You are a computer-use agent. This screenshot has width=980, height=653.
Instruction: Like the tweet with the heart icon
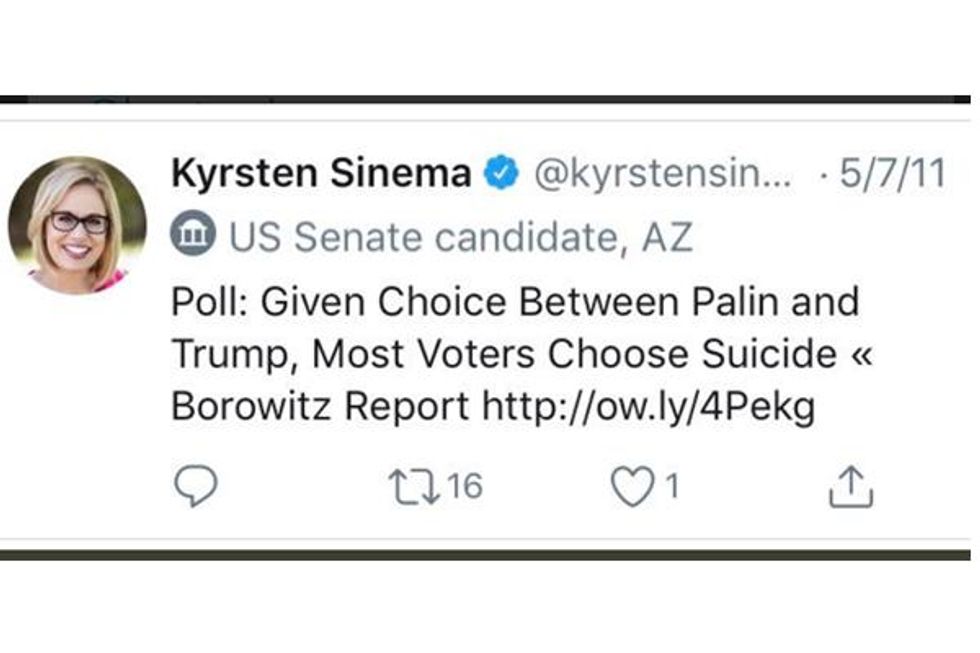click(631, 487)
